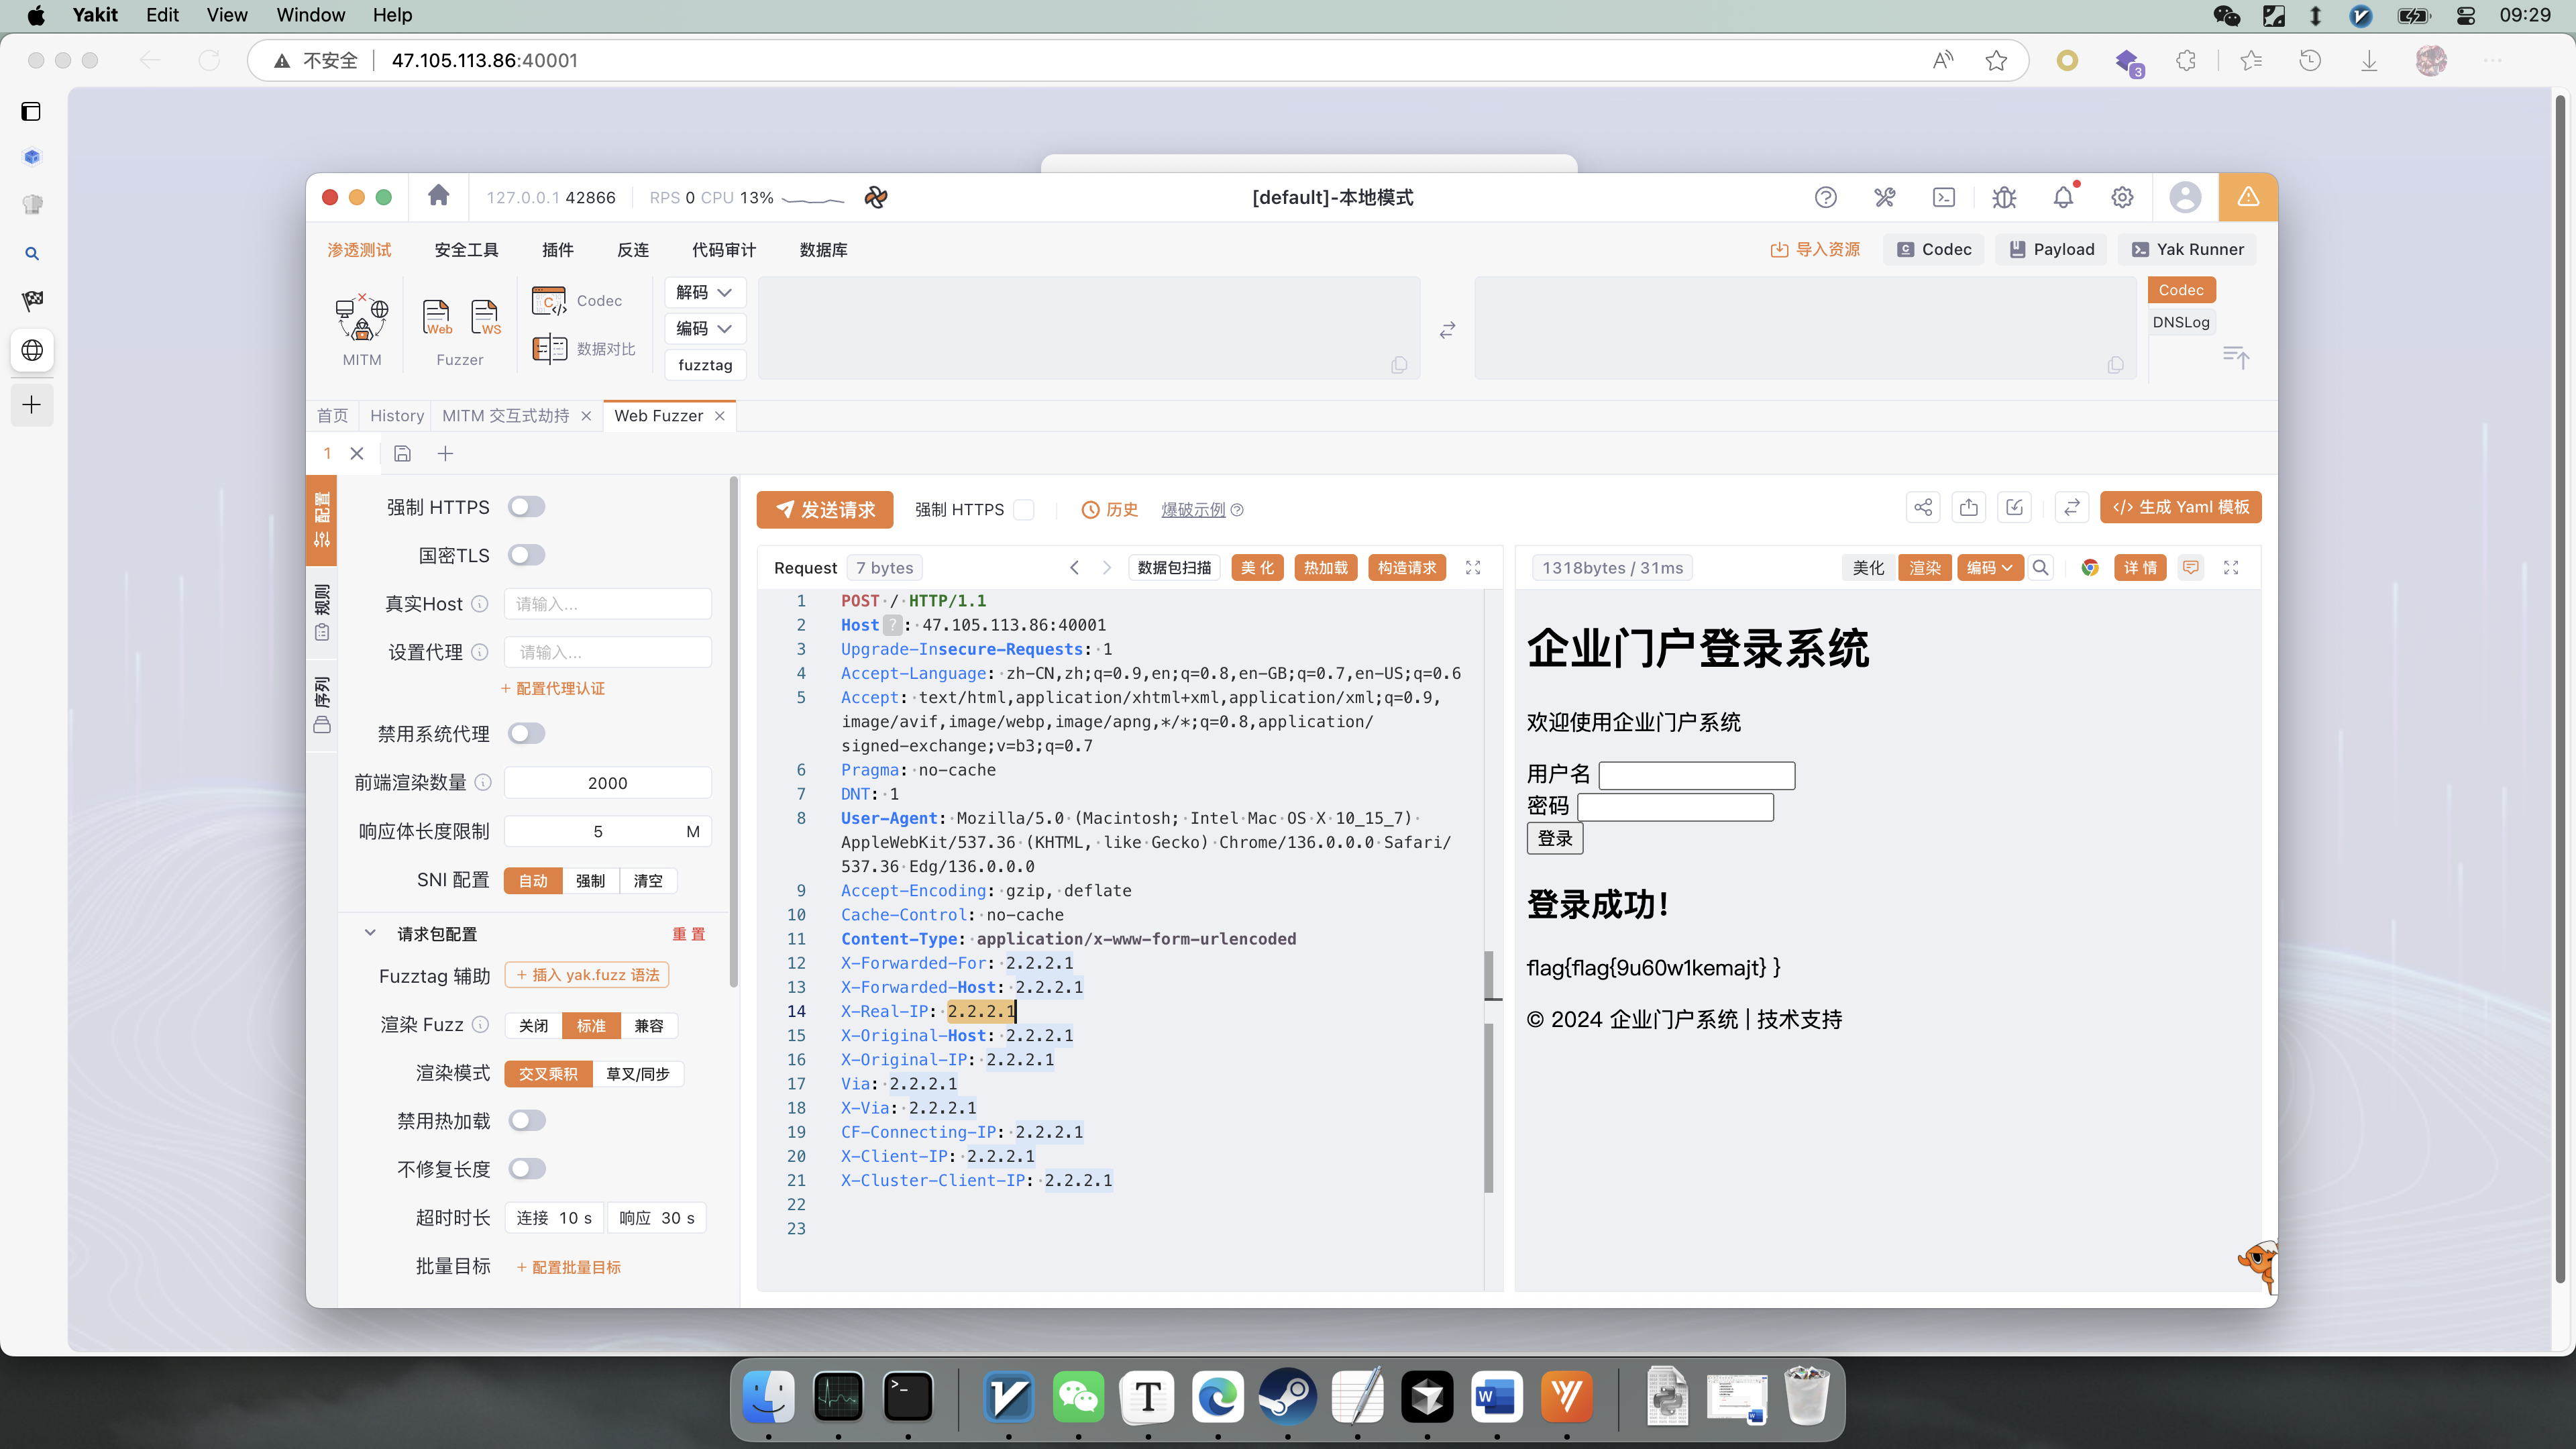This screenshot has height=1449, width=2576.
Task: Open the data comparison tool
Action: 584,348
